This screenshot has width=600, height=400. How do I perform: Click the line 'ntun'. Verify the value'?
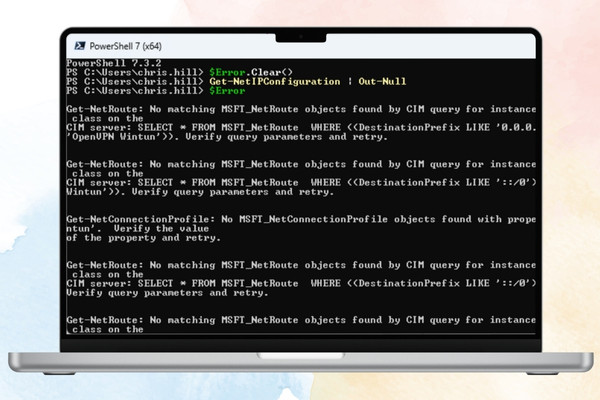coord(138,229)
